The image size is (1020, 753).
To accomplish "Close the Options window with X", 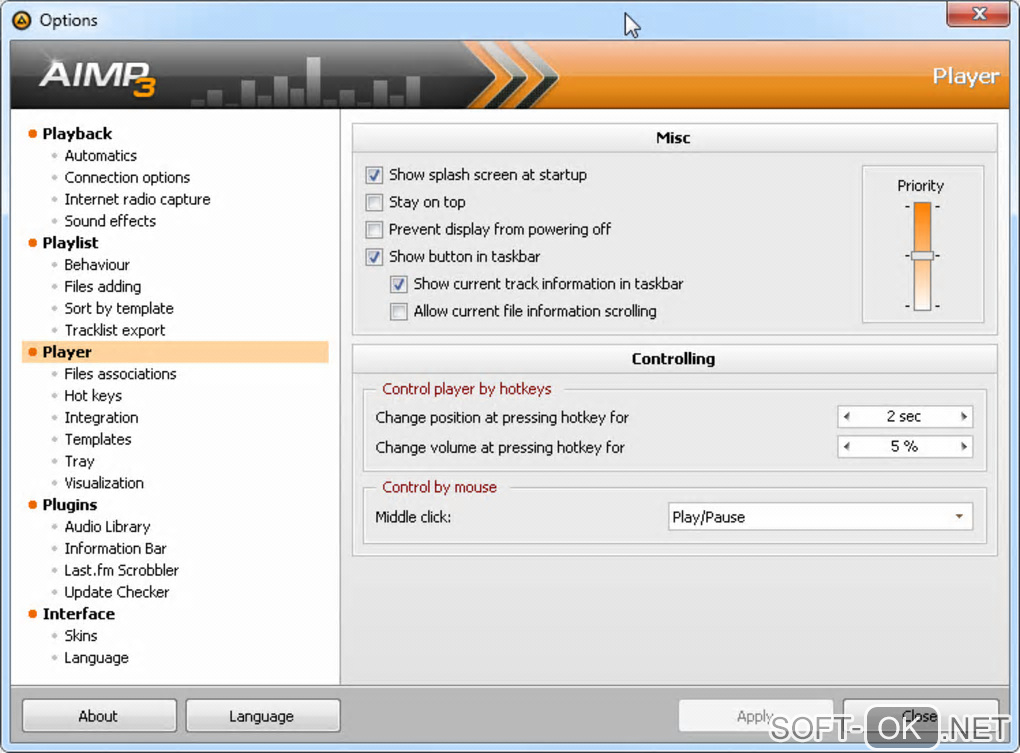I will 978,14.
